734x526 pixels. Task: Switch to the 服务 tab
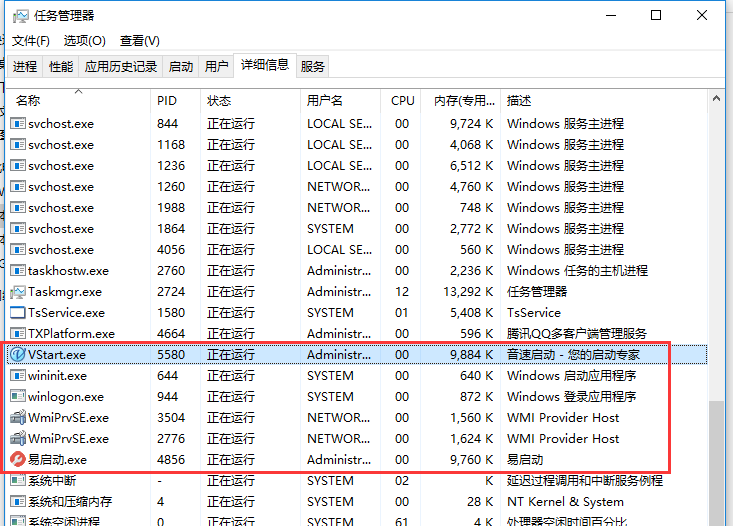(313, 66)
